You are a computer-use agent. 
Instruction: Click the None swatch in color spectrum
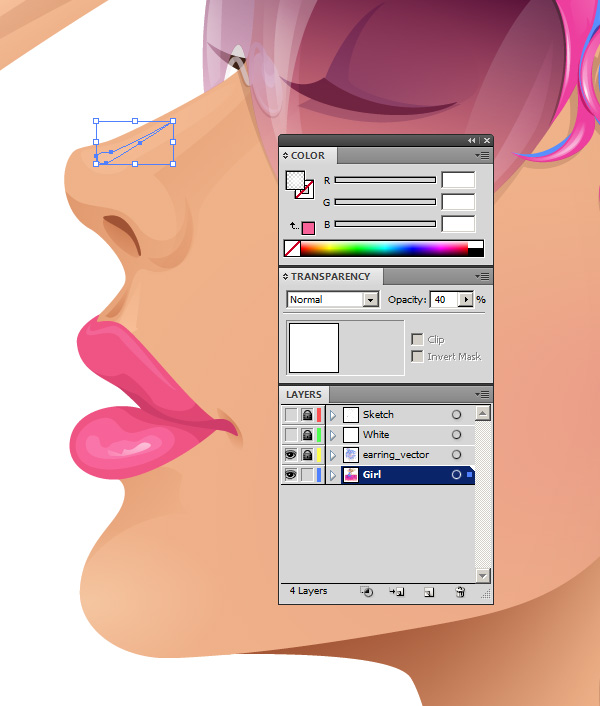tap(292, 248)
